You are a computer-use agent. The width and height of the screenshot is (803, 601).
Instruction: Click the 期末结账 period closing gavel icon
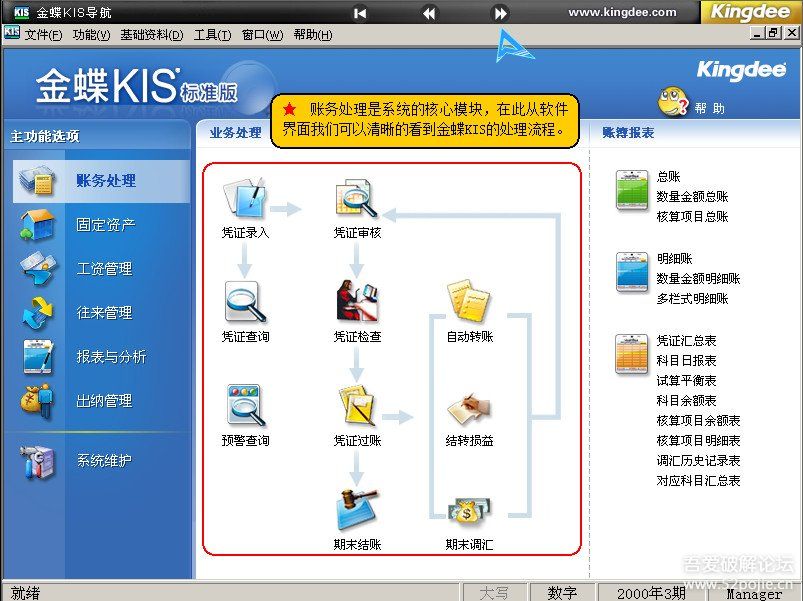point(356,510)
